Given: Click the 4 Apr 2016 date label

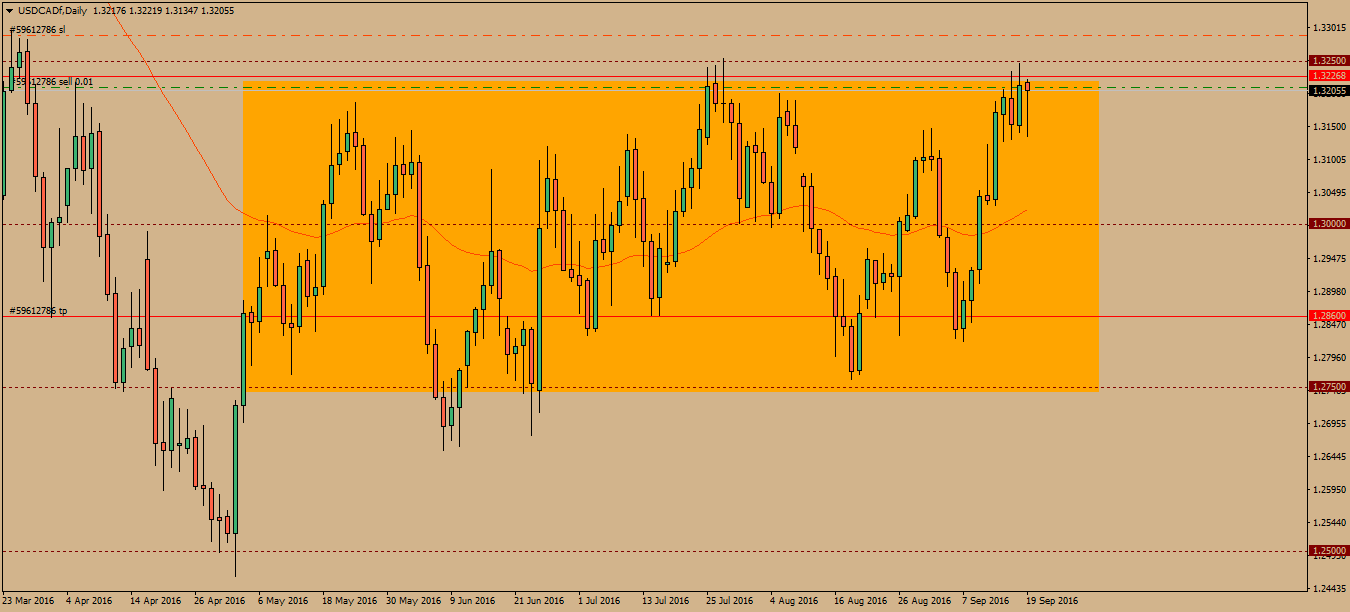Looking at the screenshot, I should pos(89,601).
